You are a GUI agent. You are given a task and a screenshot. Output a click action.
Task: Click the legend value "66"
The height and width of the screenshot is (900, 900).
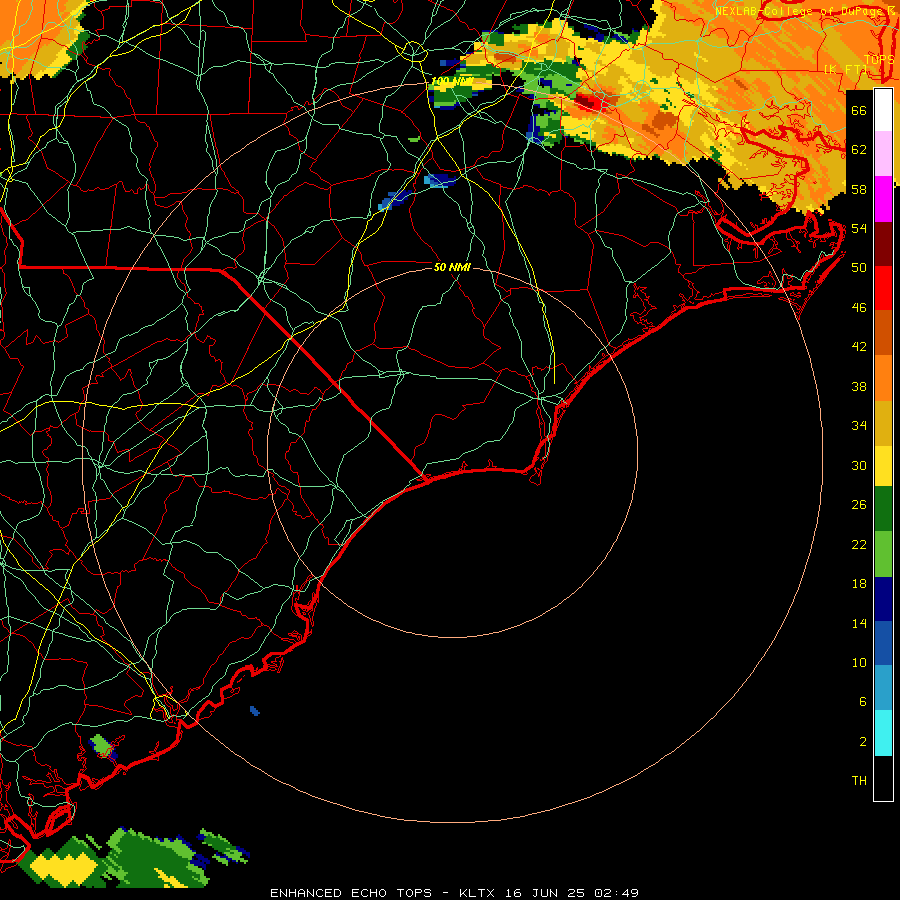[x=859, y=110]
